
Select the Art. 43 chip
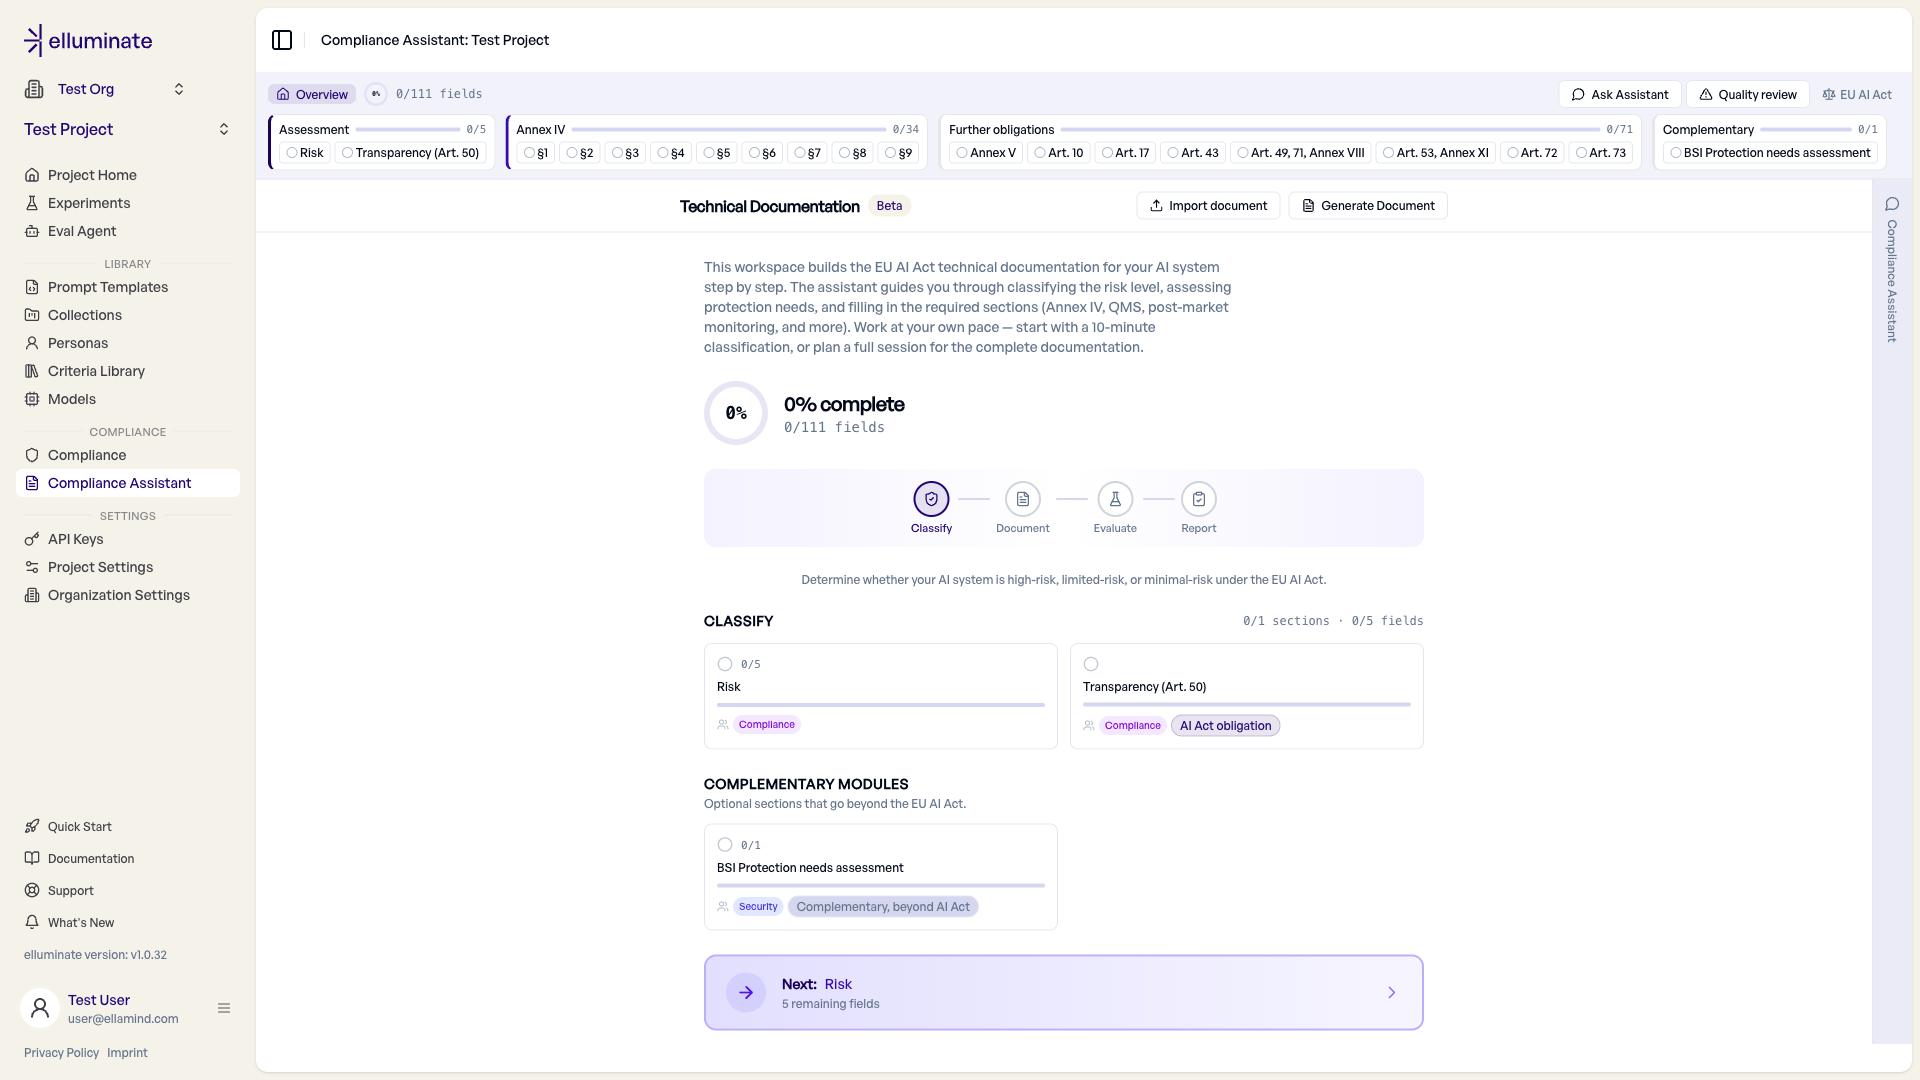1193,153
